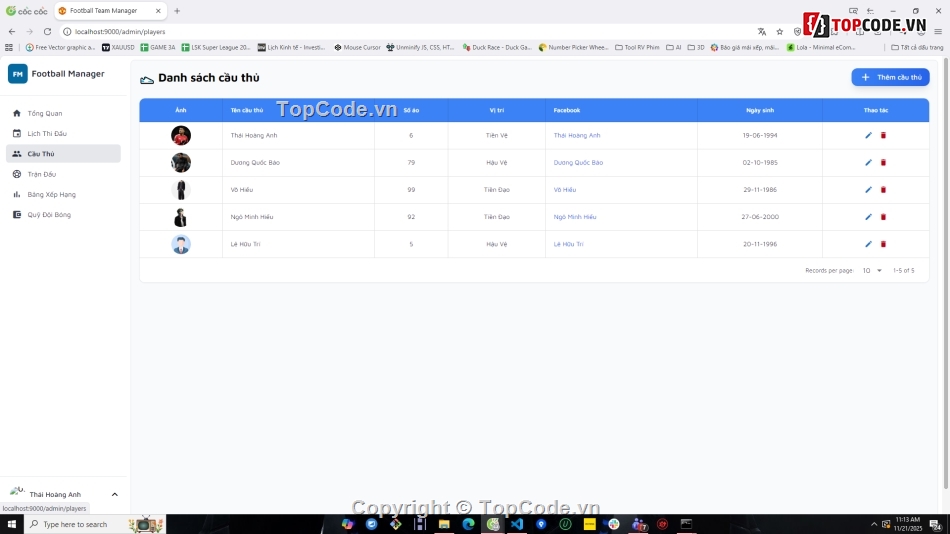Go back with the browser back arrow
Viewport: 950px width, 534px height.
[12, 32]
